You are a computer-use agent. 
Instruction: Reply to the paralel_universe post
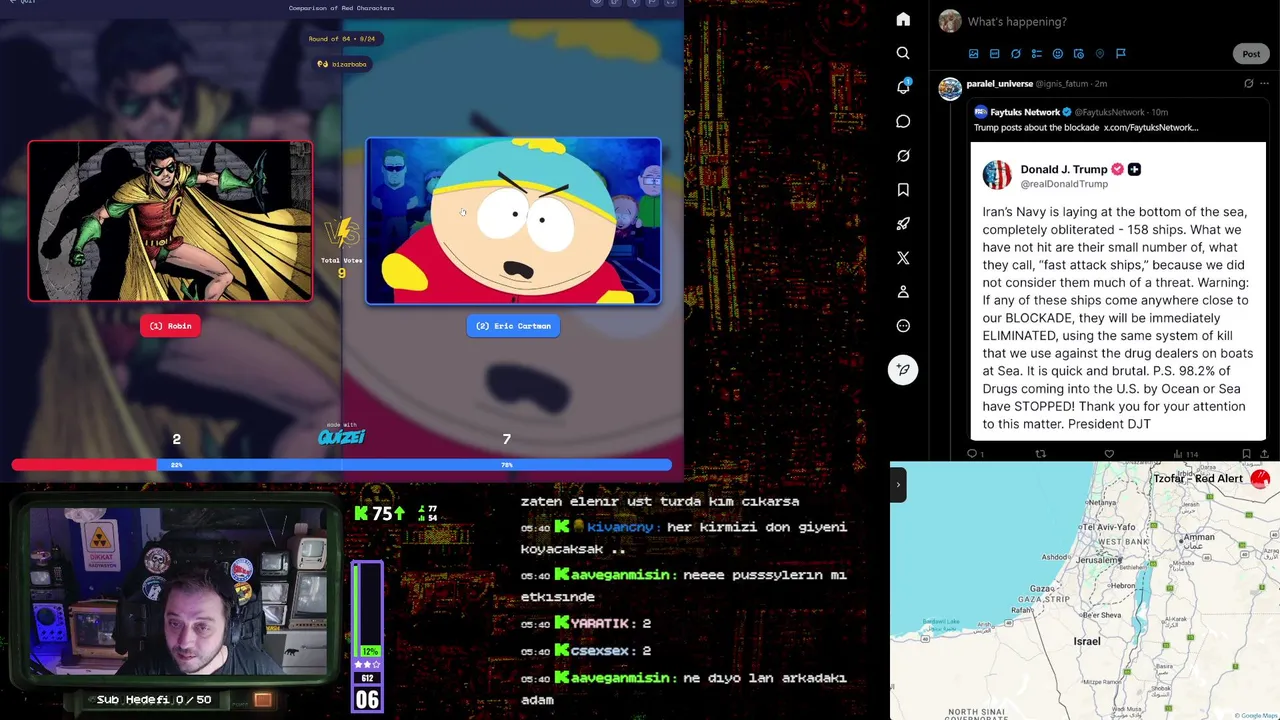[972, 454]
